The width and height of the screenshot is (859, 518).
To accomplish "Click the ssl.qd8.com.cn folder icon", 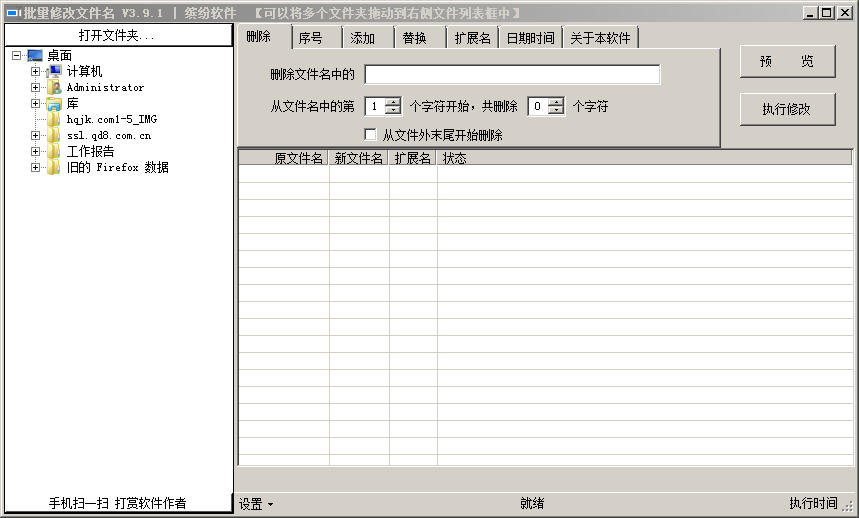I will 54,136.
